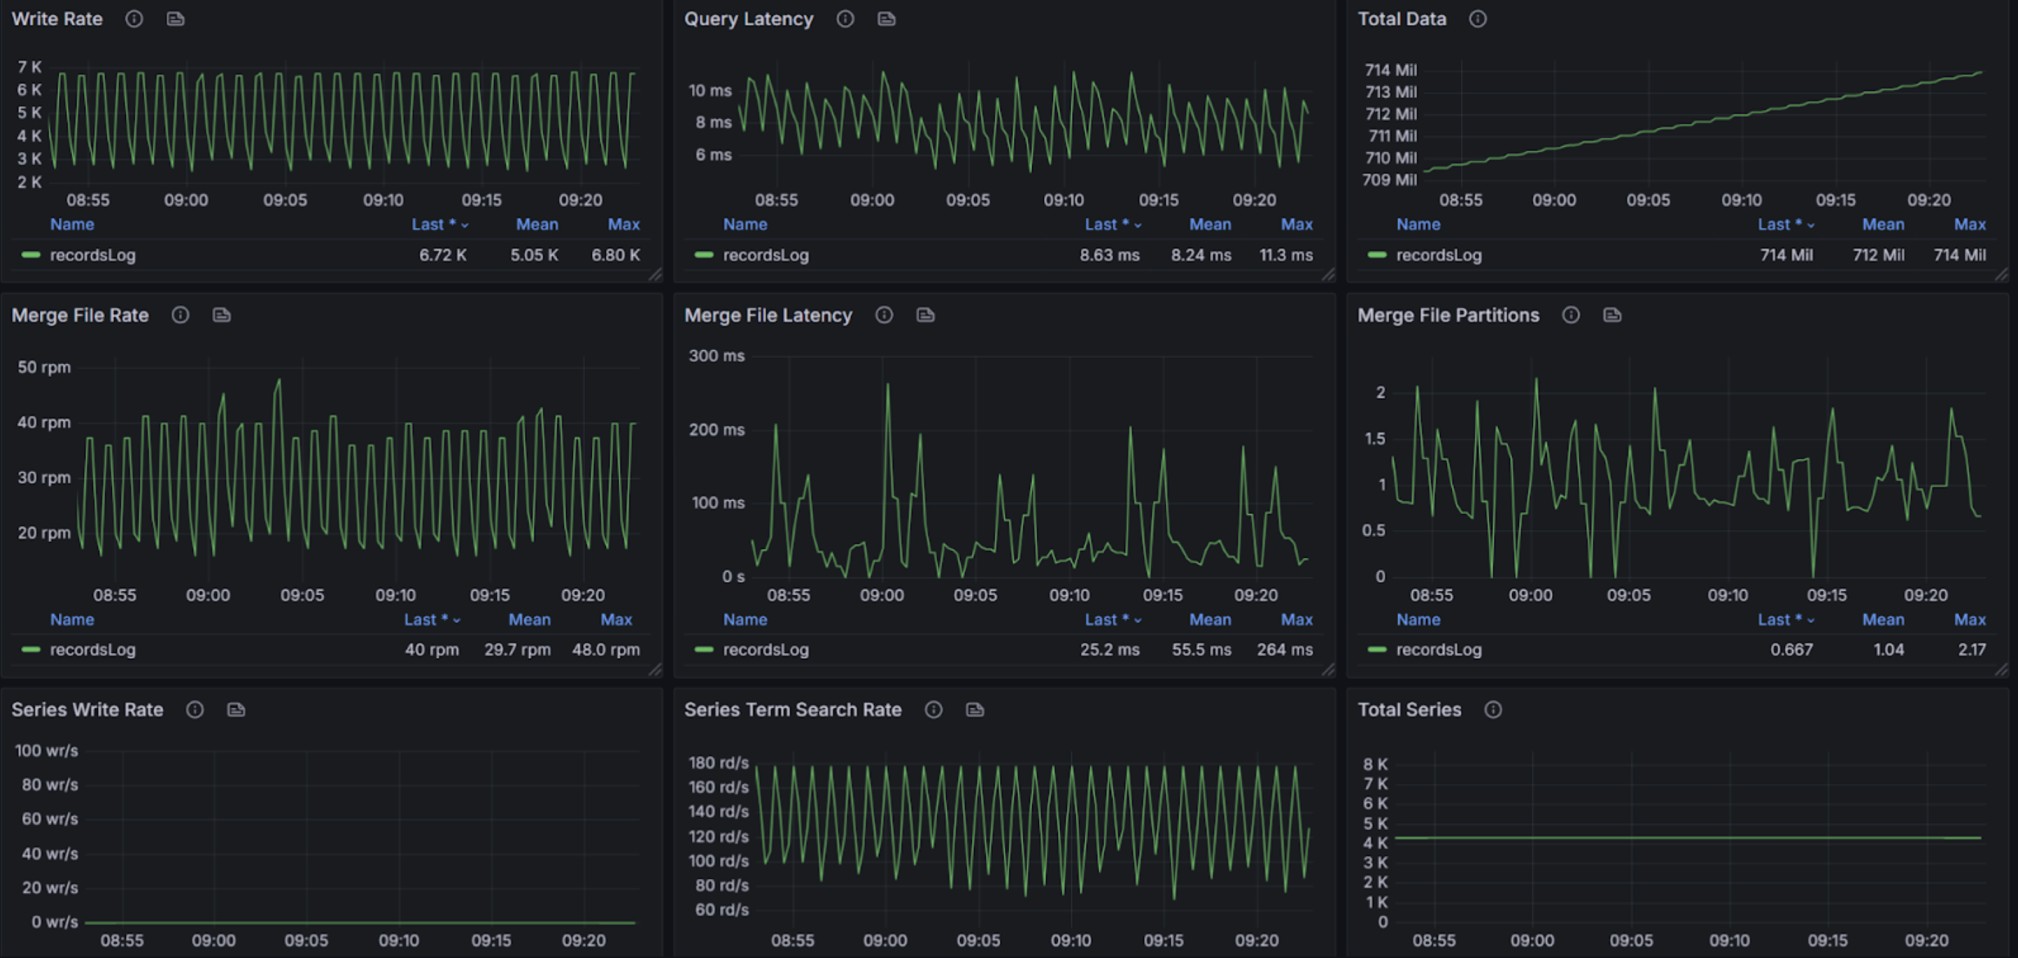2018x958 pixels.
Task: Sort Merge File Latency legend by Last
Action: (1107, 620)
